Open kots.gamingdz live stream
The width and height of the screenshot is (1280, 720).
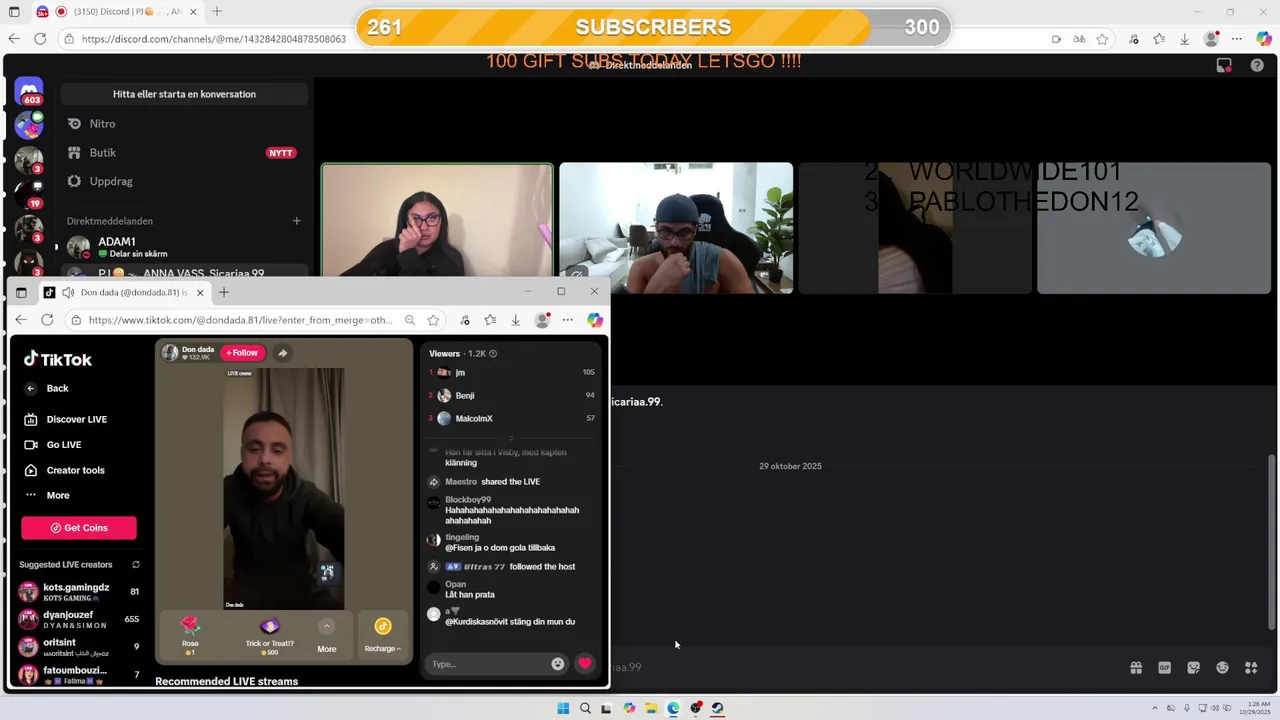coord(79,592)
